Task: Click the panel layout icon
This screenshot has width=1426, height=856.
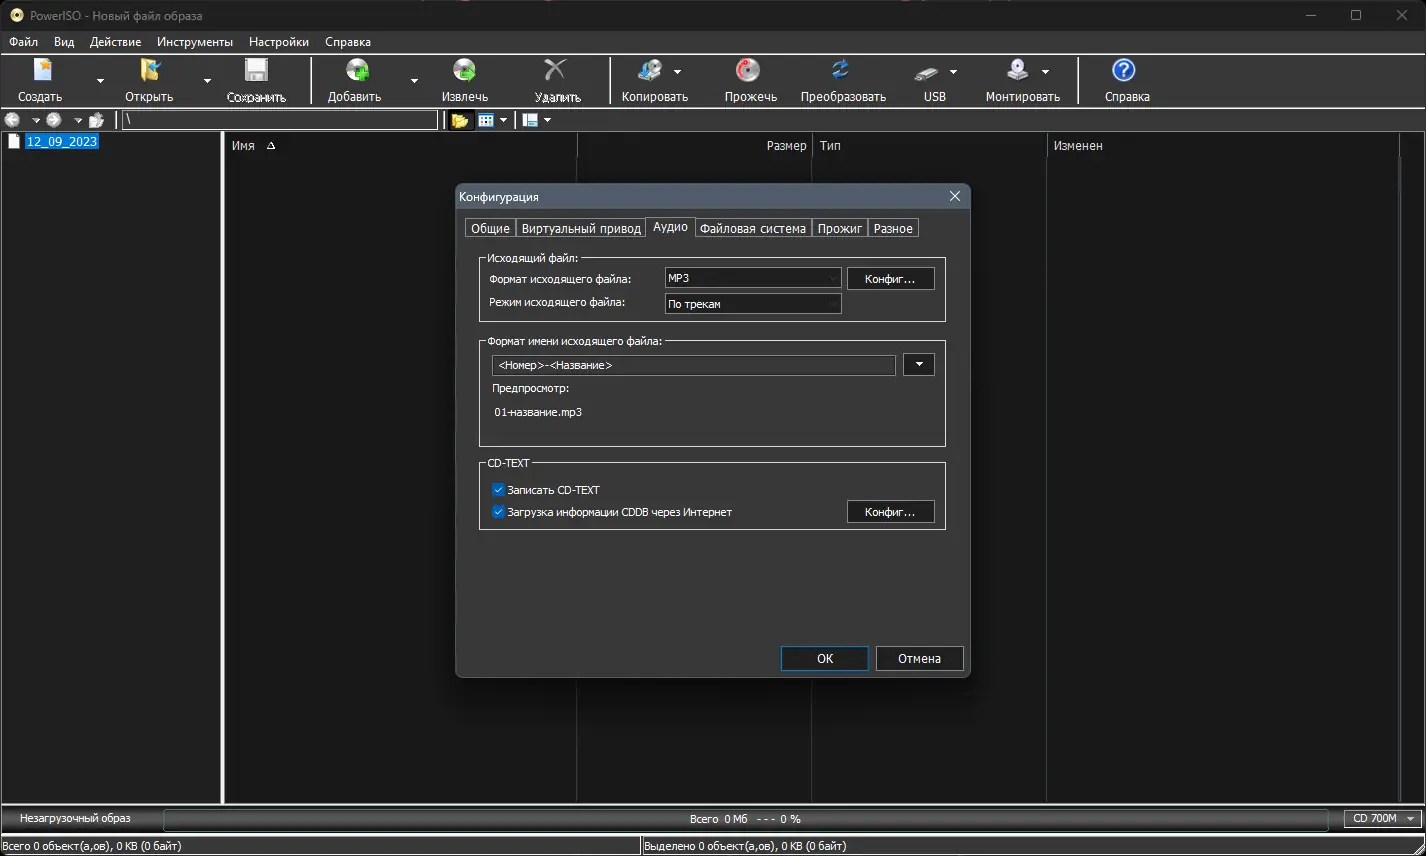Action: coord(530,120)
